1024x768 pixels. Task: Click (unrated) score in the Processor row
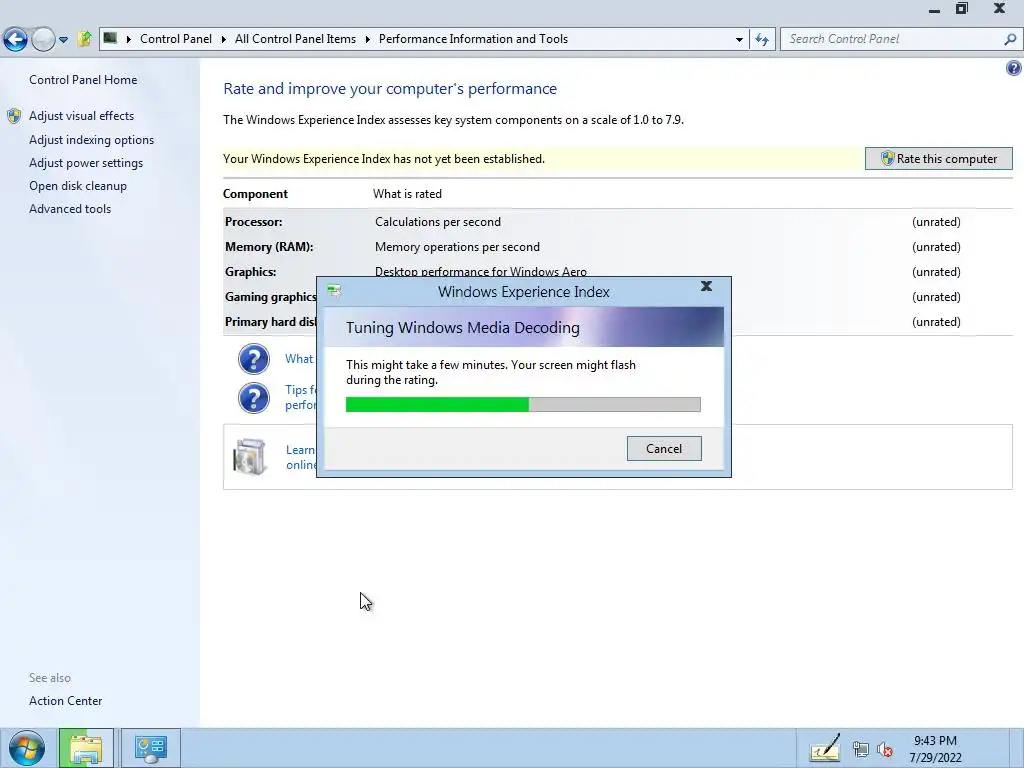(936, 222)
